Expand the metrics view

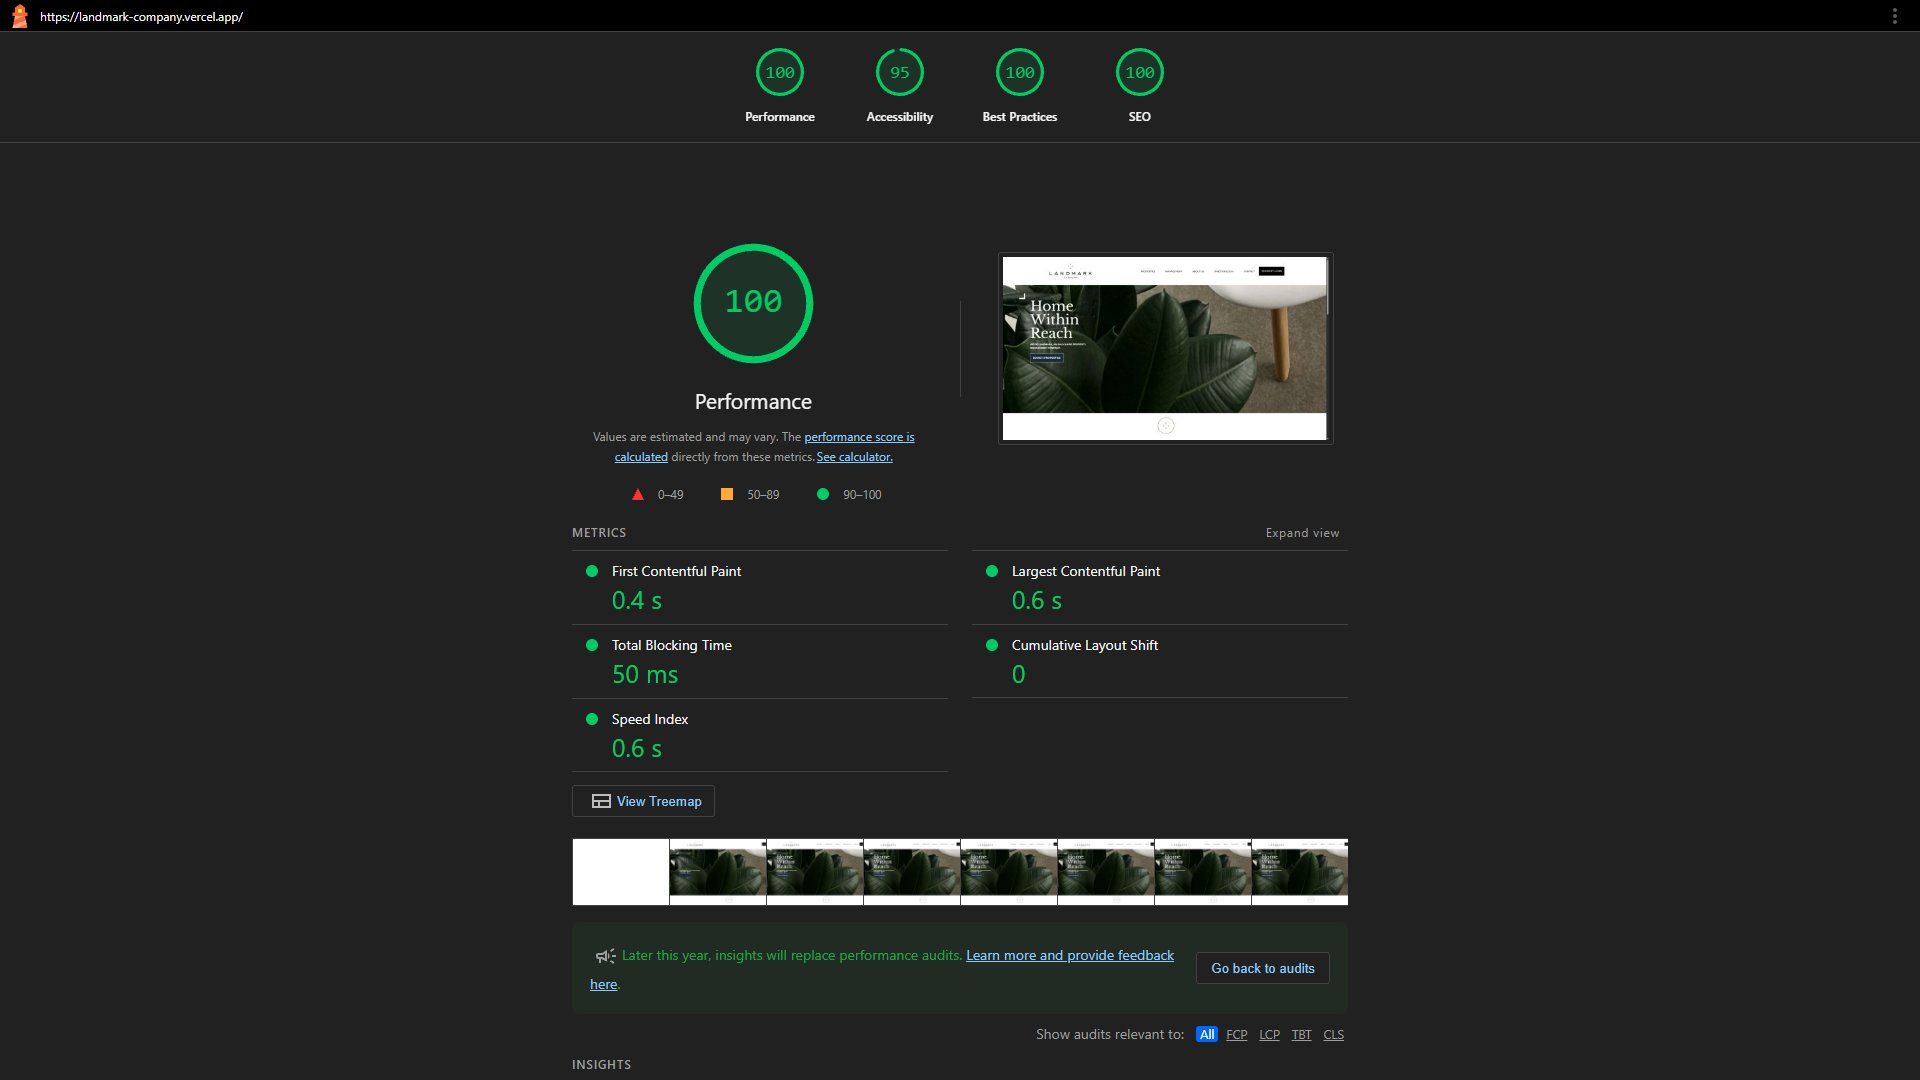point(1302,533)
